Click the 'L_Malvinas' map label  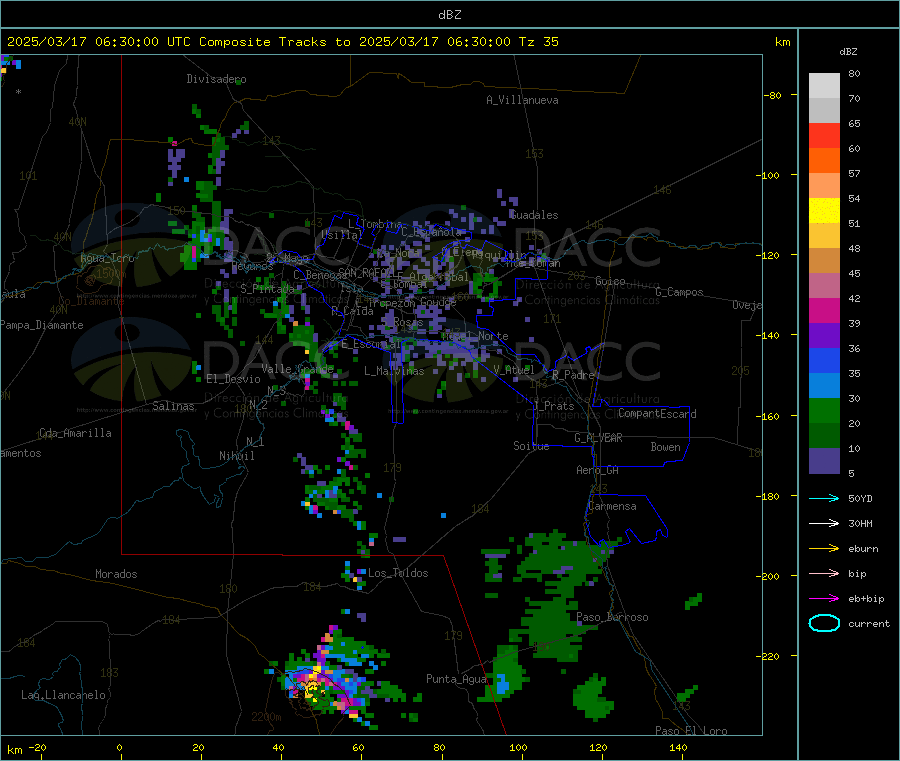394,371
